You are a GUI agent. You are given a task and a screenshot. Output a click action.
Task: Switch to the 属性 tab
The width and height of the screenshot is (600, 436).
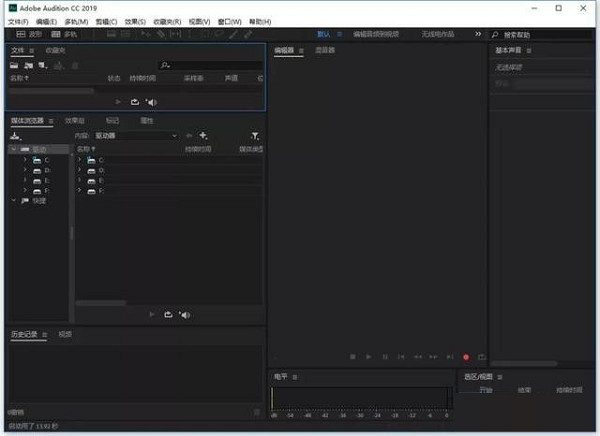pos(147,121)
